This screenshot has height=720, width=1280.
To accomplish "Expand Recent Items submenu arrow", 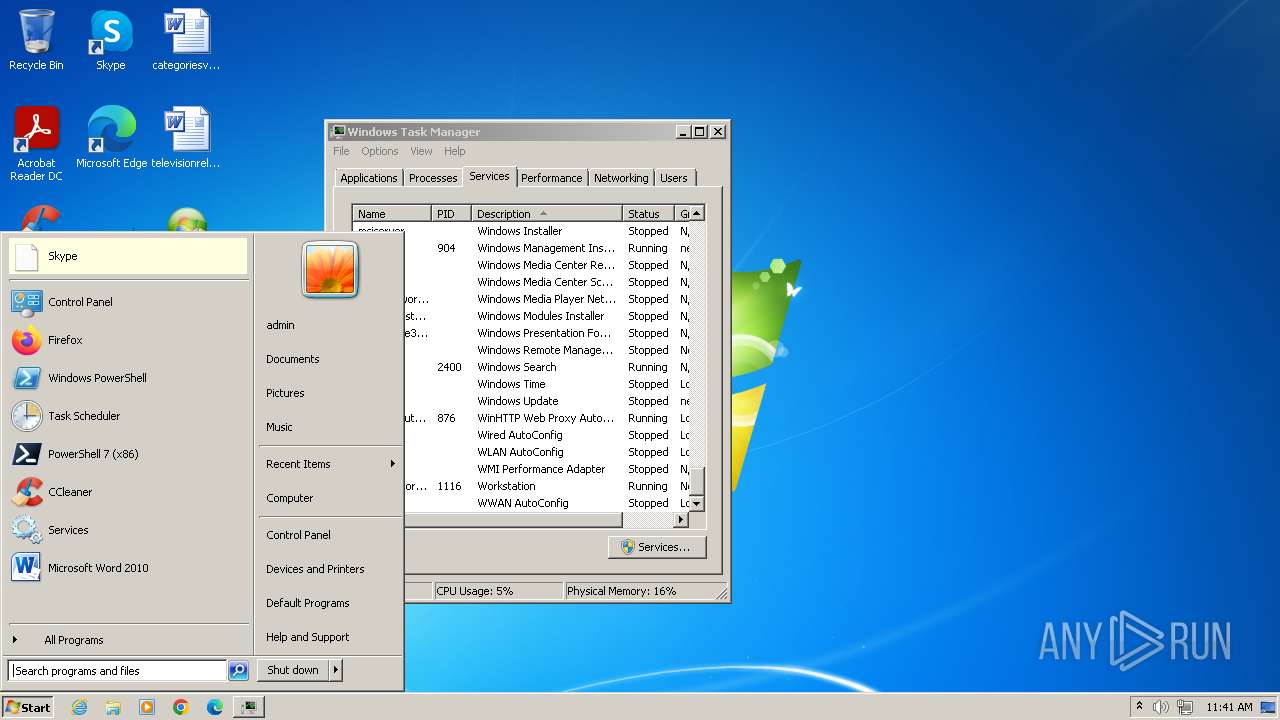I will pos(393,464).
